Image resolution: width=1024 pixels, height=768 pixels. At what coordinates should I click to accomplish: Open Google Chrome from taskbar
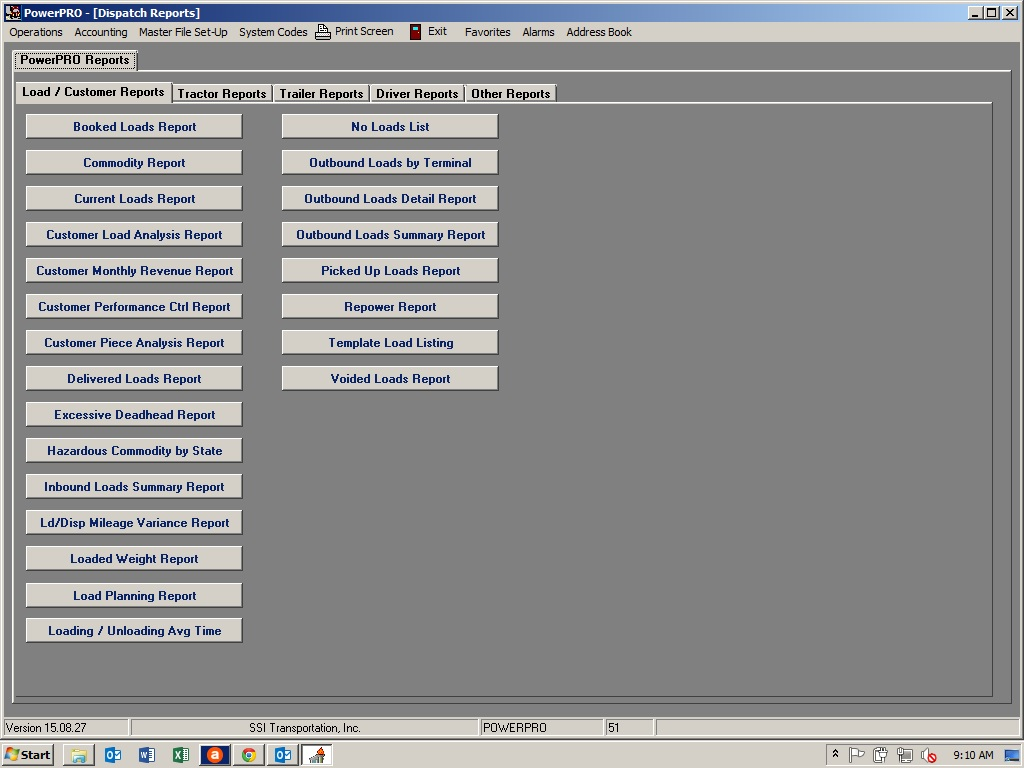click(249, 755)
